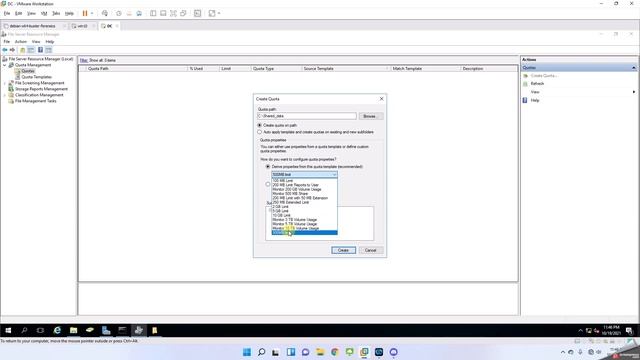Collapse the Quotas section in Actions pane

click(633, 68)
